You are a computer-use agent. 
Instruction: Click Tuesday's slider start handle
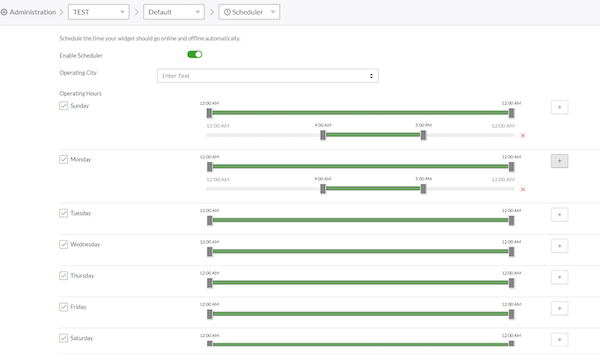pyautogui.click(x=210, y=220)
